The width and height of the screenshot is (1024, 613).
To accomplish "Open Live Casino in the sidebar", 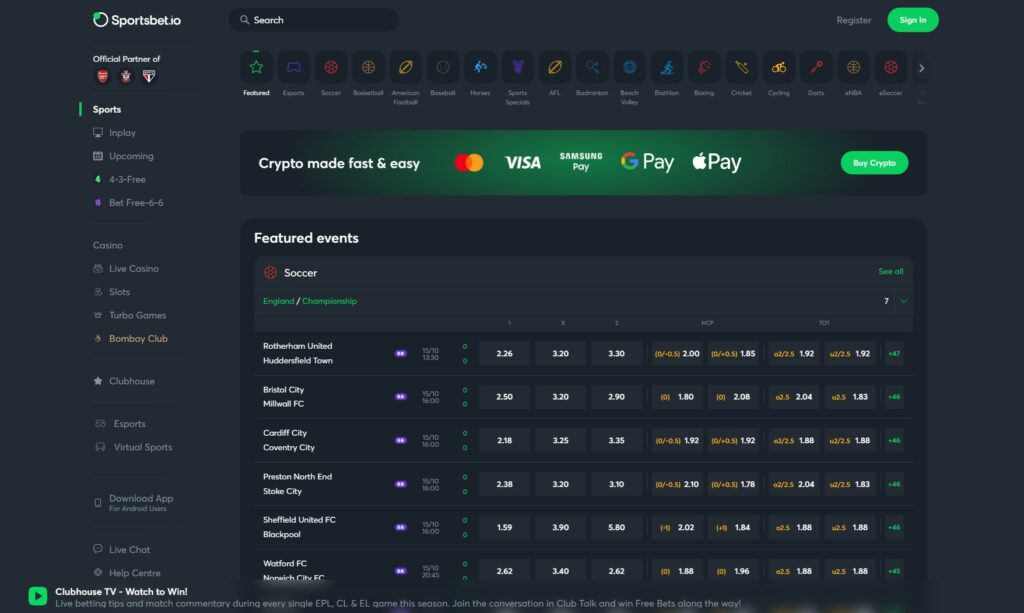I will [126, 268].
